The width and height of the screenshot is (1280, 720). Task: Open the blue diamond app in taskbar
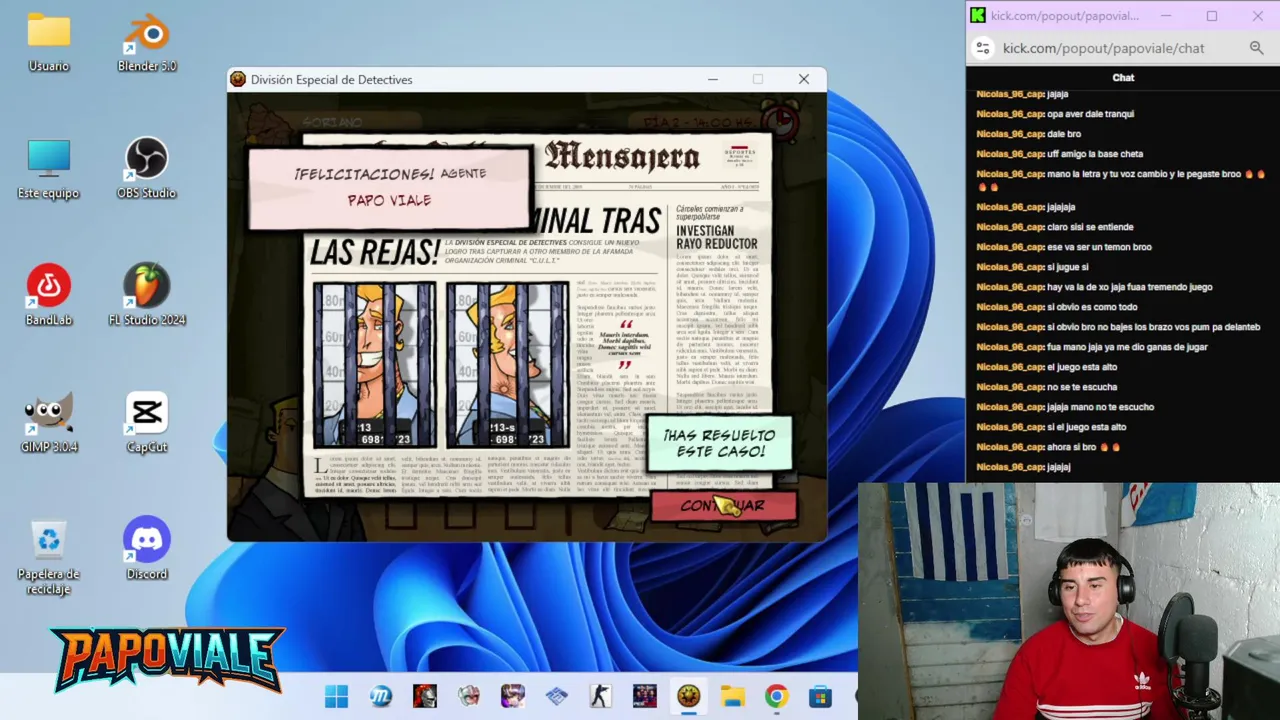pos(556,696)
